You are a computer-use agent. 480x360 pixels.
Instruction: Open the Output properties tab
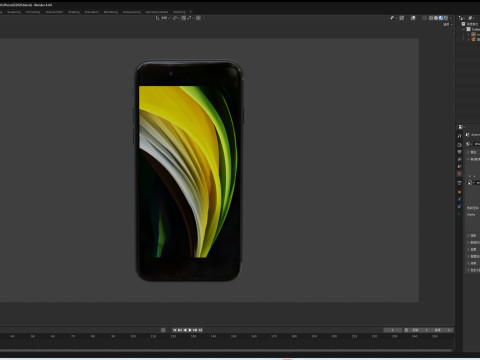(459, 152)
